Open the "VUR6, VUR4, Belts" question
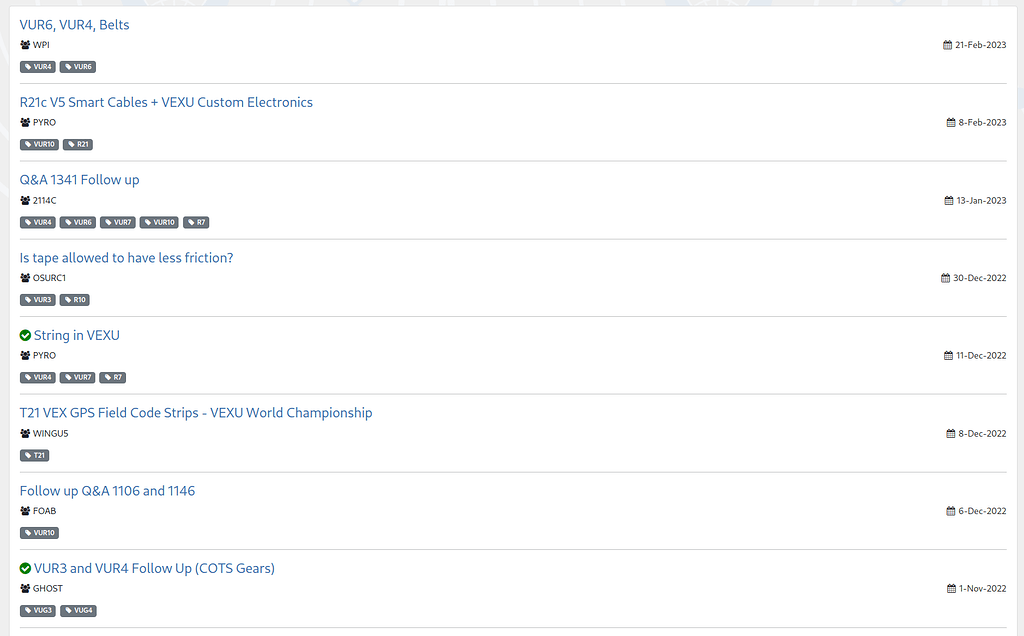Image resolution: width=1024 pixels, height=636 pixels. (74, 25)
